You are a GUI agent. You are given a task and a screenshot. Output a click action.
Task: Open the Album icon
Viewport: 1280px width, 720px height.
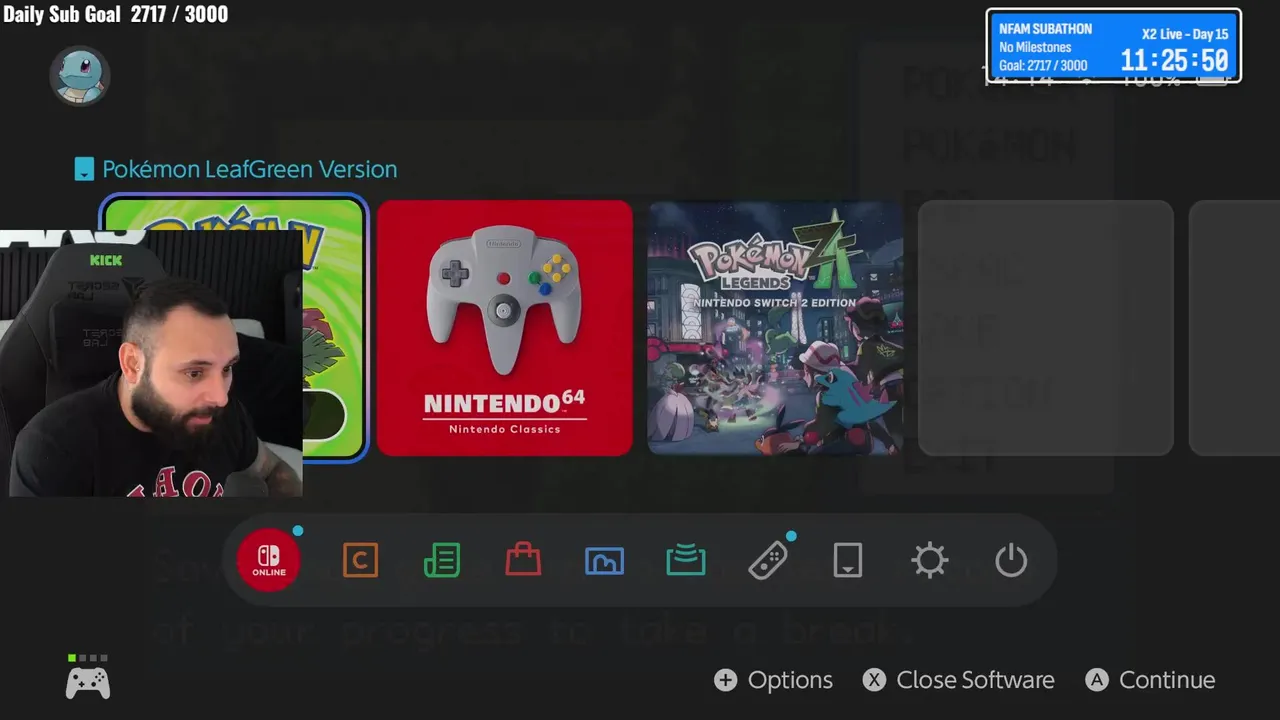pos(604,561)
